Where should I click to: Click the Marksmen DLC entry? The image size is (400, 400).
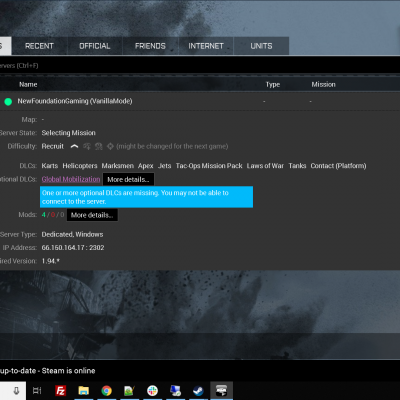tap(118, 166)
